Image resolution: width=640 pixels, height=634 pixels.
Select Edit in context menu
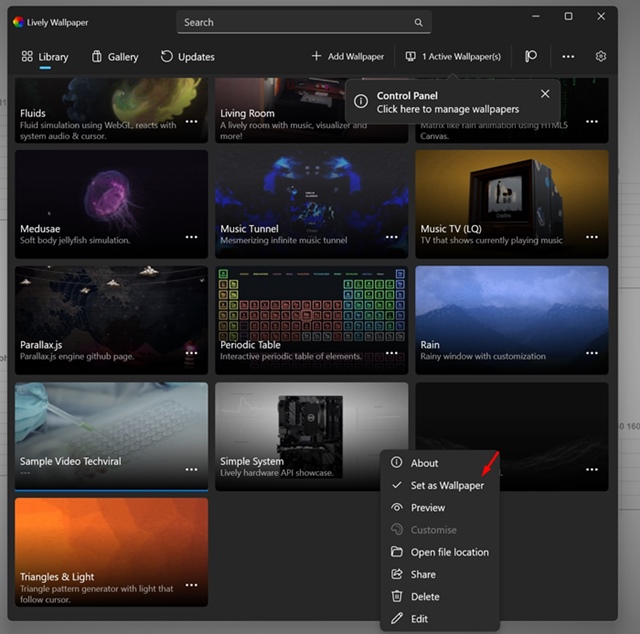pos(440,619)
